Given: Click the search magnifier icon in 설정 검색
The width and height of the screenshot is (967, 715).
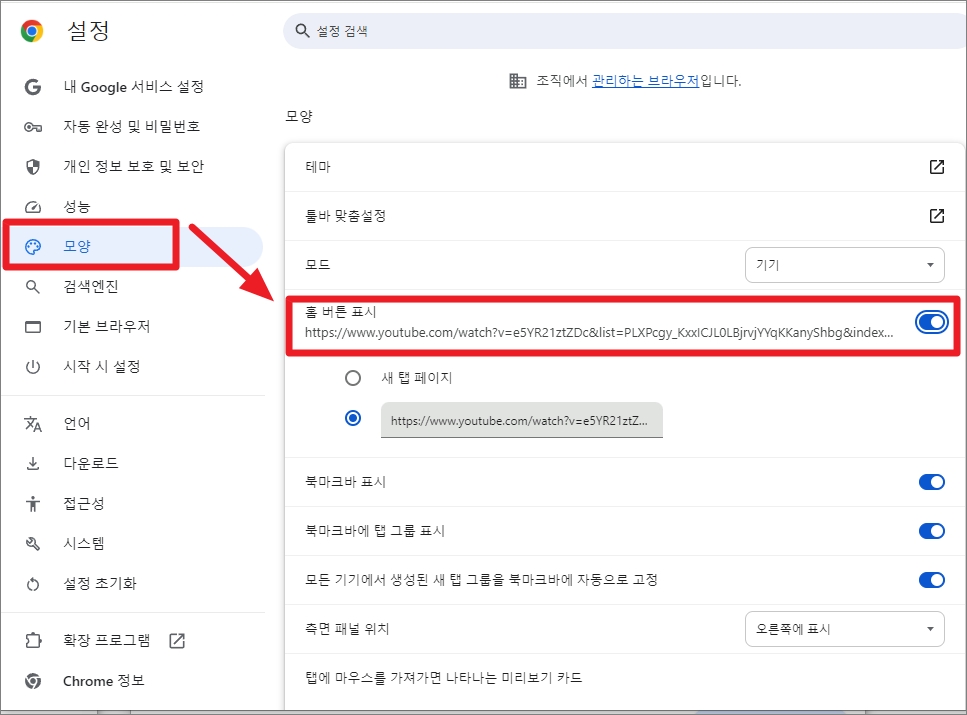Looking at the screenshot, I should coord(302,31).
